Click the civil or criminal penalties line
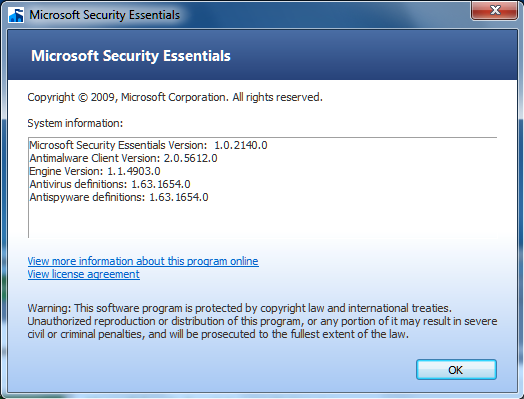The height and width of the screenshot is (399, 524). pos(218,334)
